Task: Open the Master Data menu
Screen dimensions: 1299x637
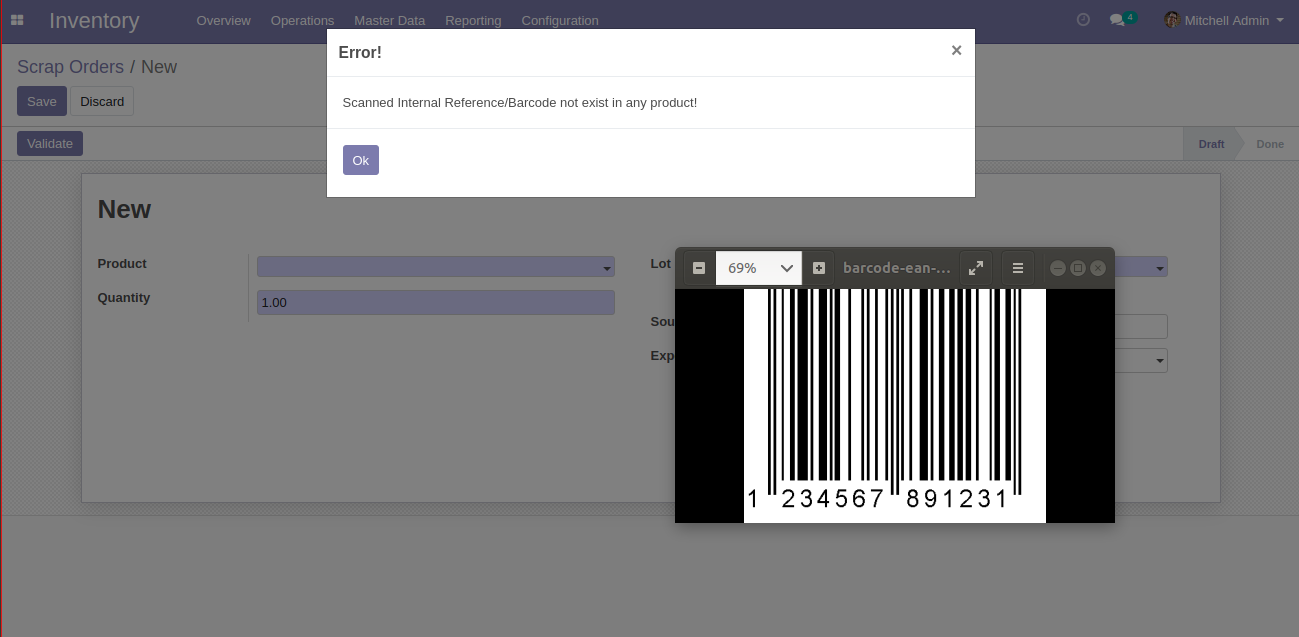Action: coord(389,20)
